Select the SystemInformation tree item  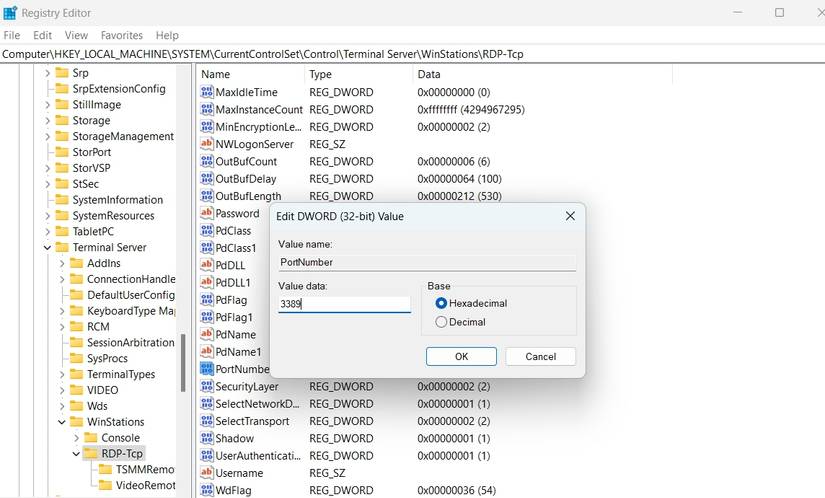[118, 200]
